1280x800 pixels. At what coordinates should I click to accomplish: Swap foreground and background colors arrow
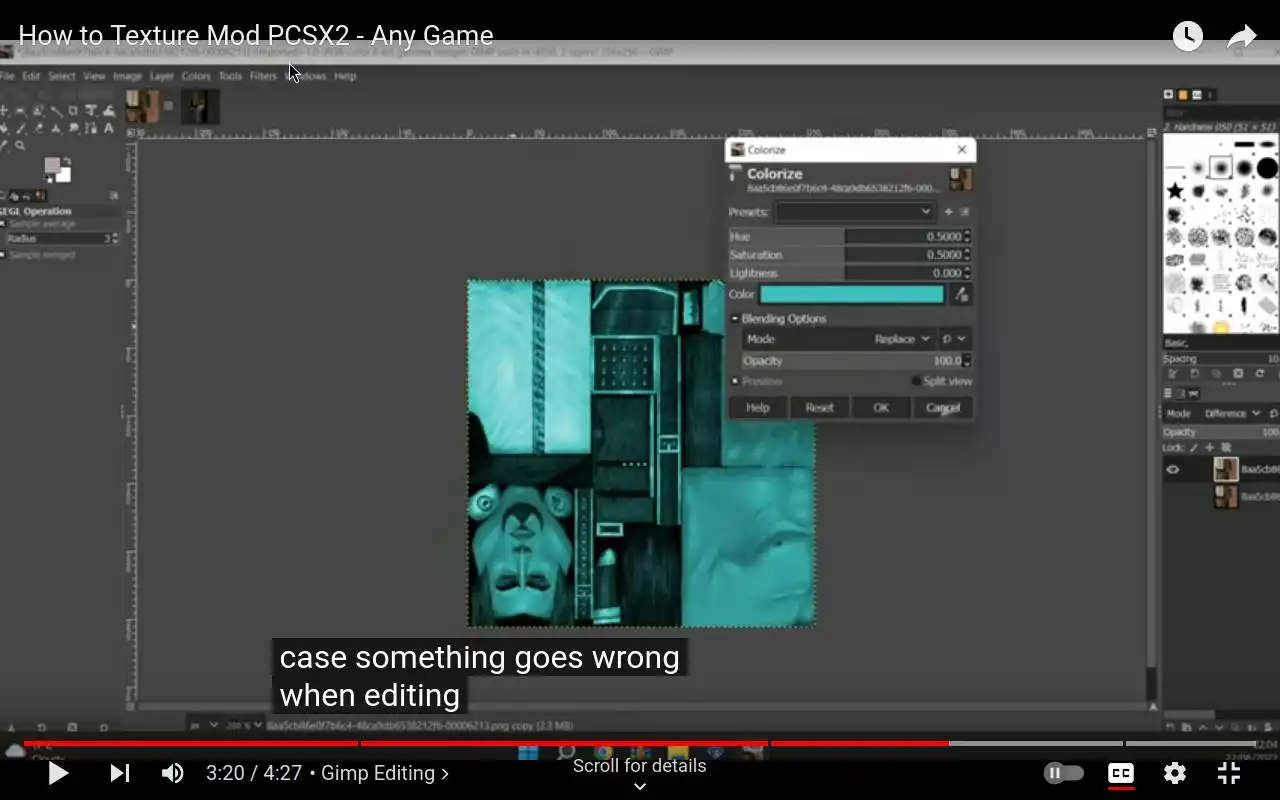point(67,161)
